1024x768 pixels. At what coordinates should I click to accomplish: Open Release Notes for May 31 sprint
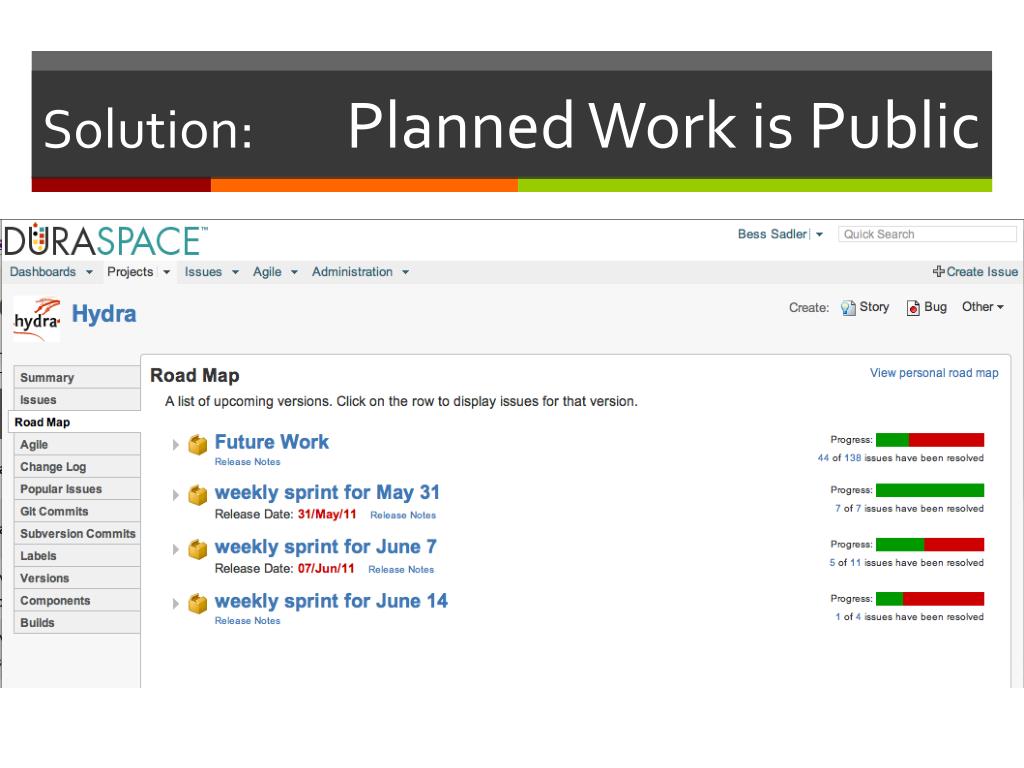[403, 515]
